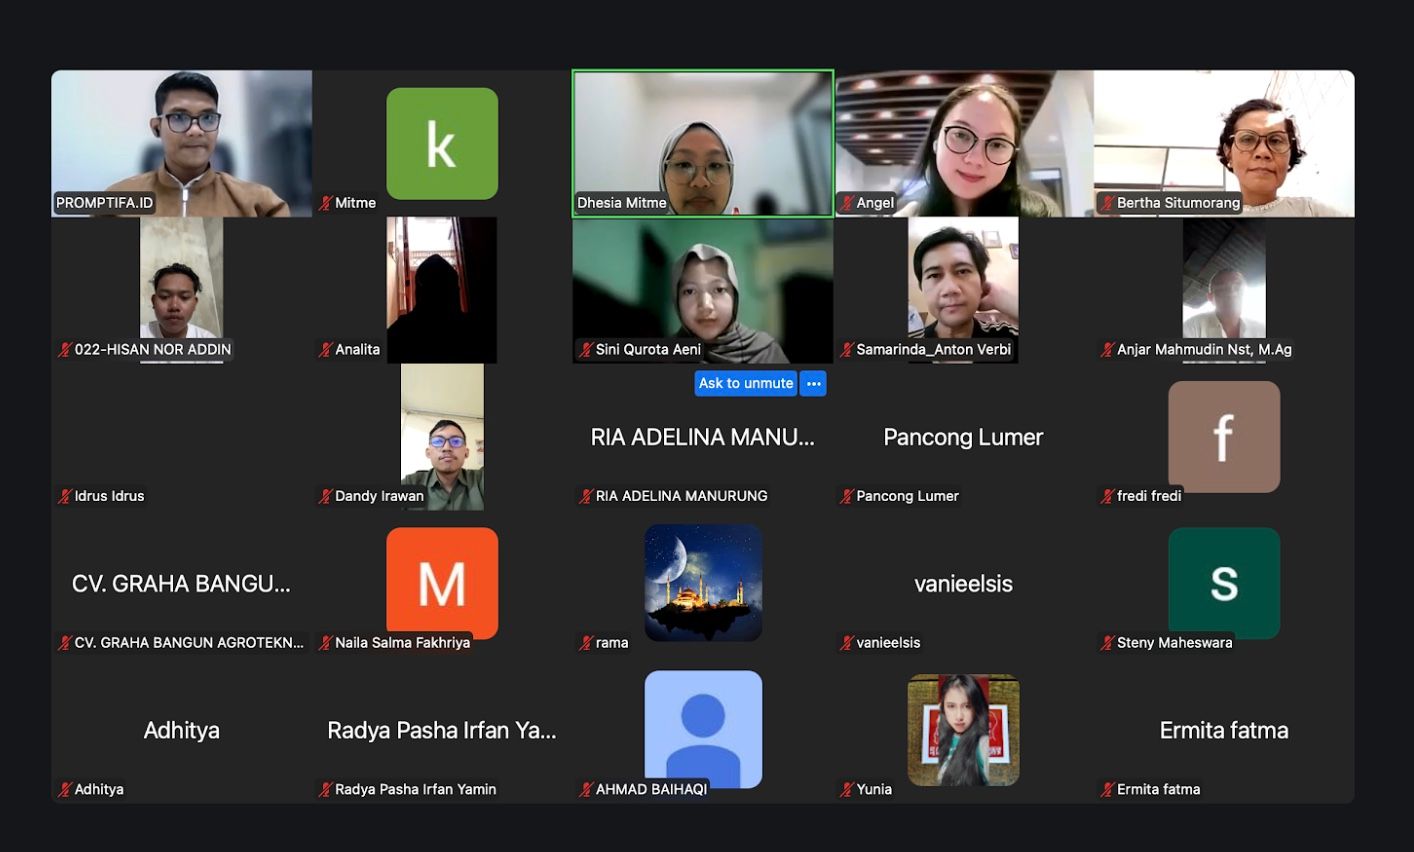Click the brown F avatar of fredi fredi

(1223, 436)
